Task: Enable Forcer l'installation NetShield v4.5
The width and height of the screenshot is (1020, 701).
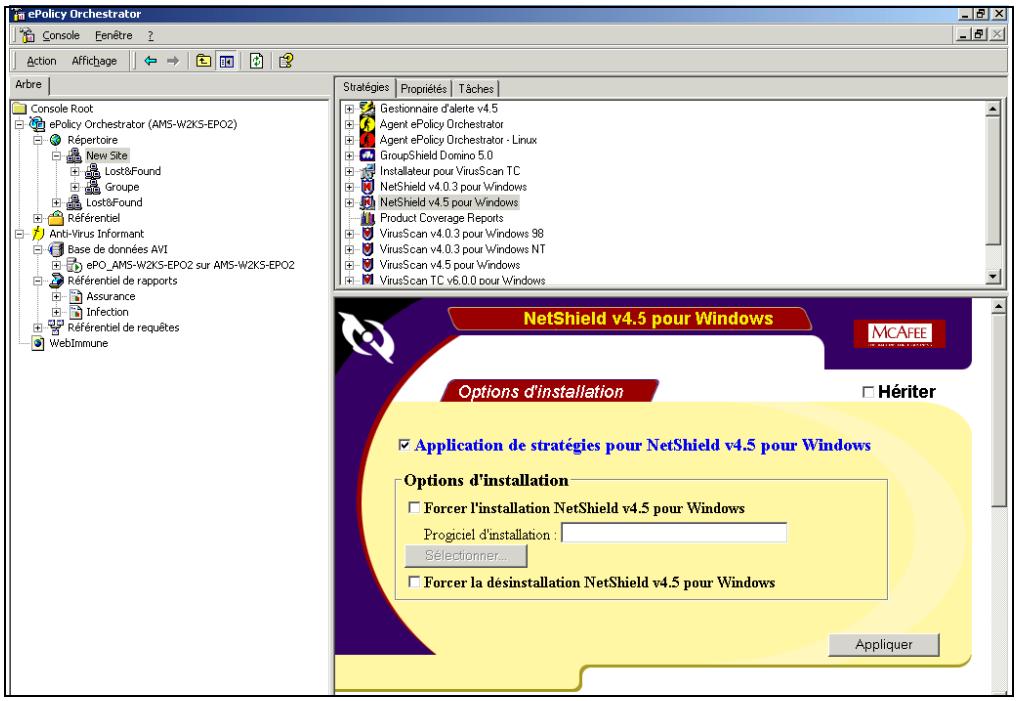Action: coord(414,507)
